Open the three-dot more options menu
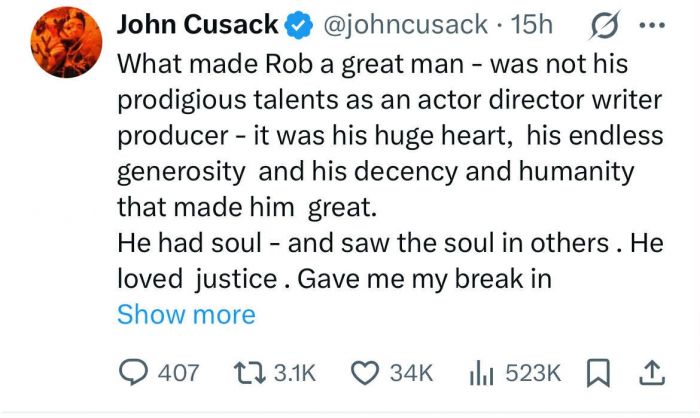 [651, 26]
